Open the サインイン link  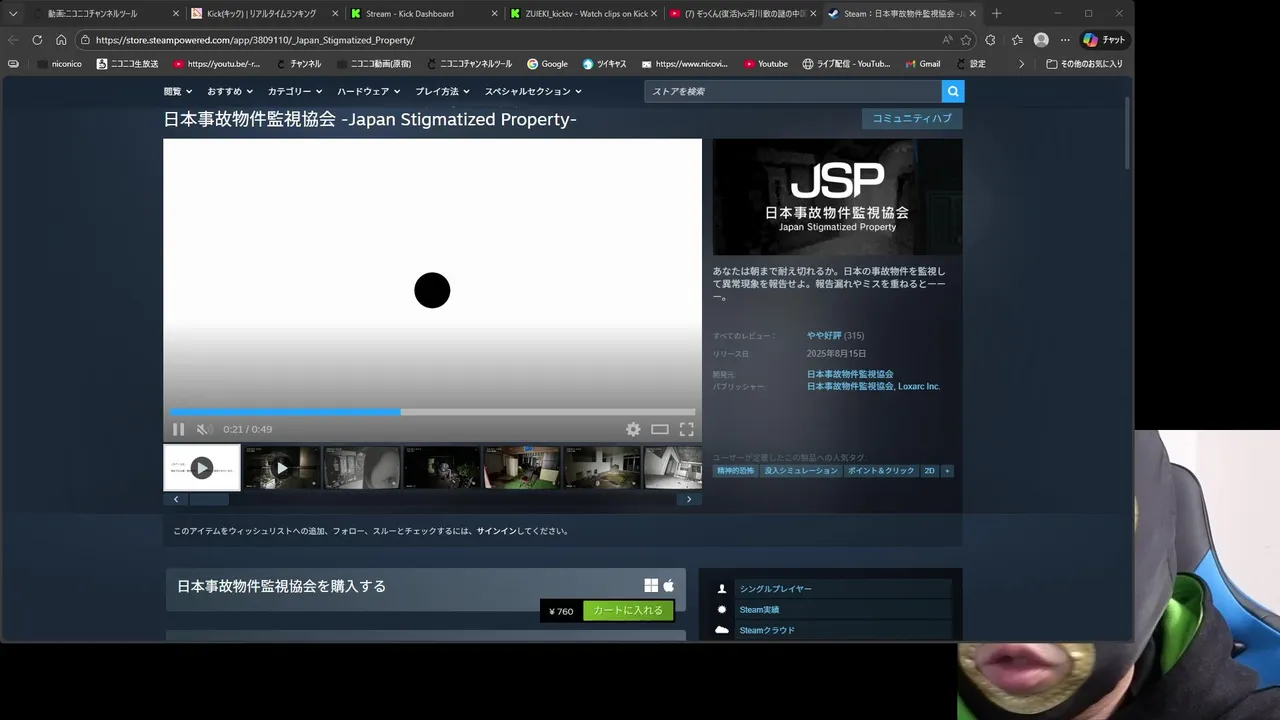pyautogui.click(x=497, y=531)
